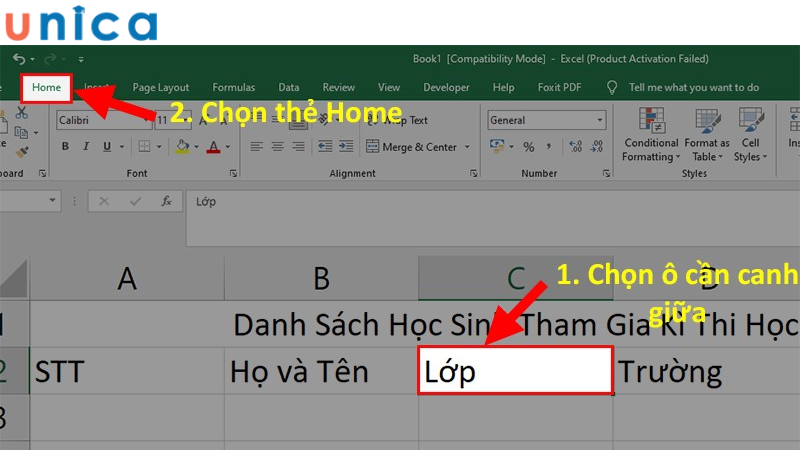Screen dimensions: 800x450
Task: Switch to the Formulas tab
Action: click(234, 88)
